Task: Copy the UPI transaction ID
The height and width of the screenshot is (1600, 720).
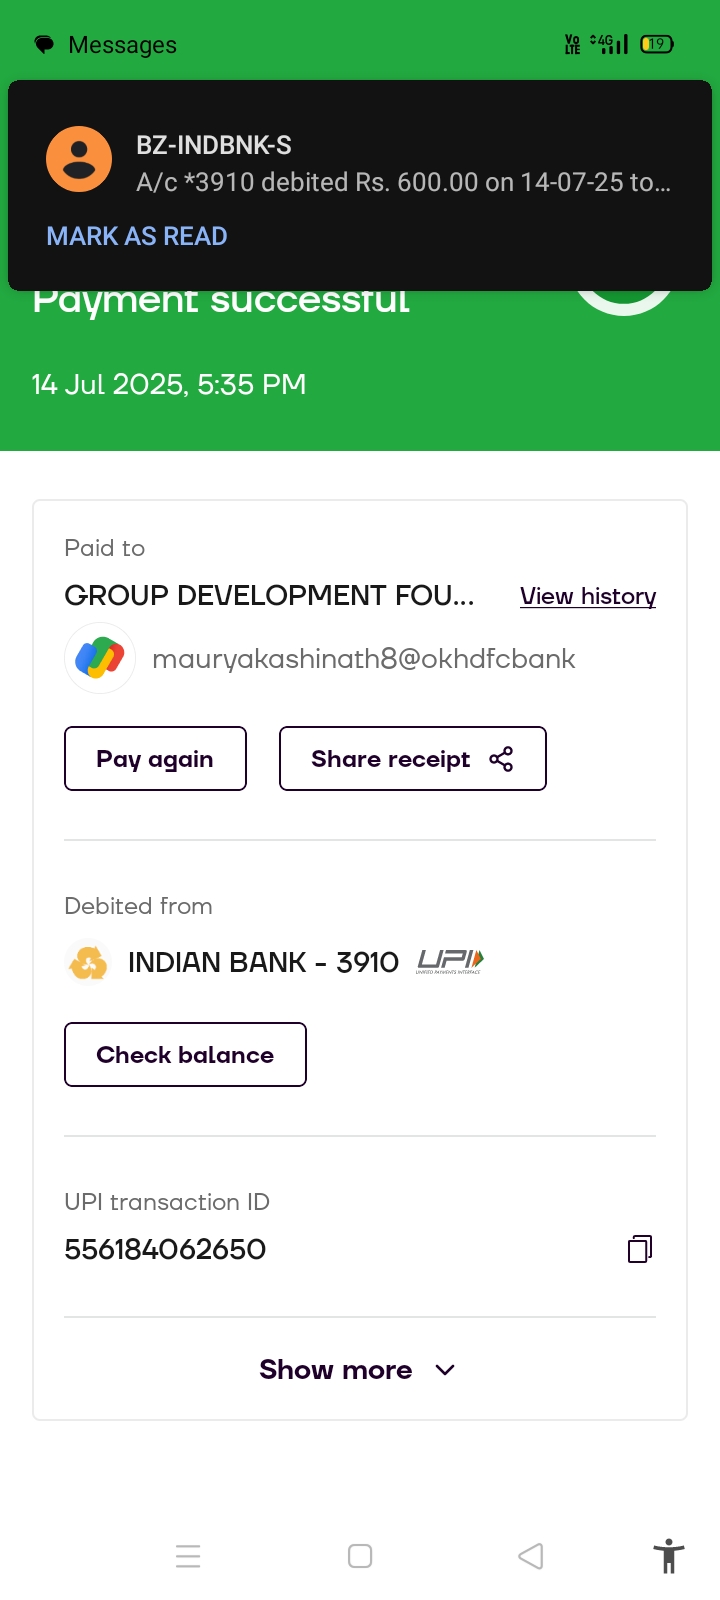Action: click(x=640, y=1249)
